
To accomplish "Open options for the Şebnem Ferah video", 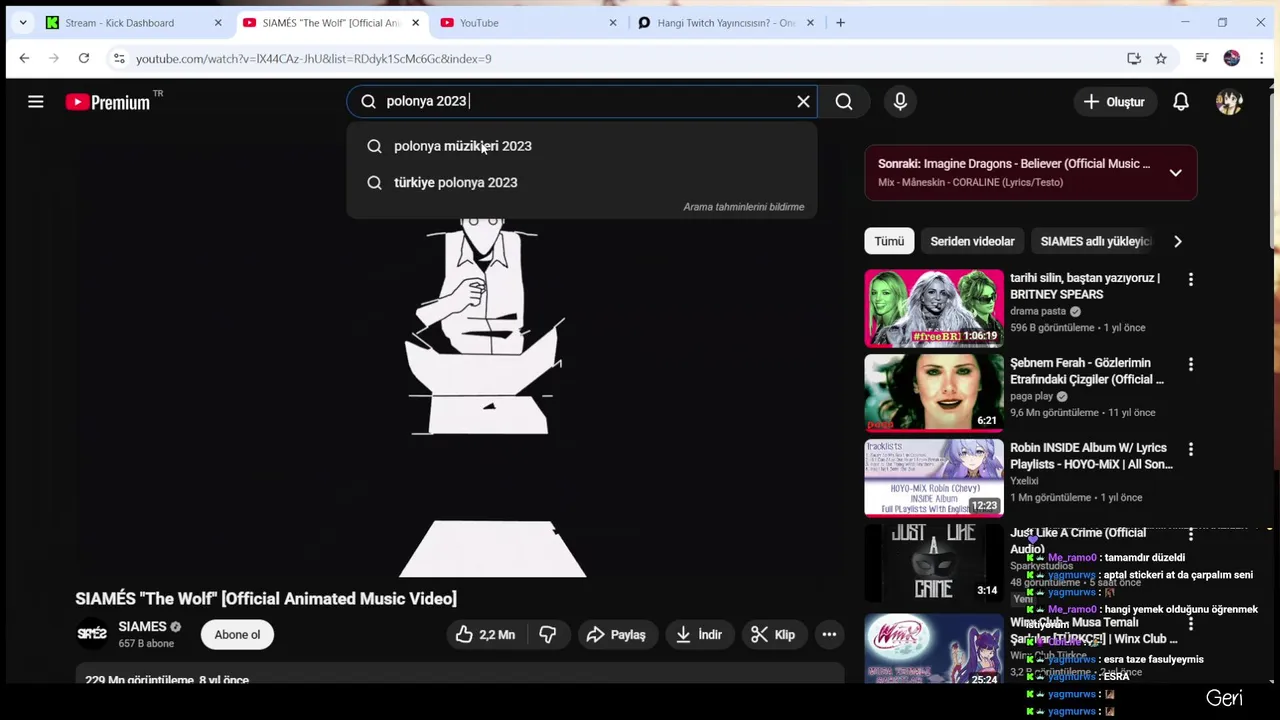I will click(1190, 365).
